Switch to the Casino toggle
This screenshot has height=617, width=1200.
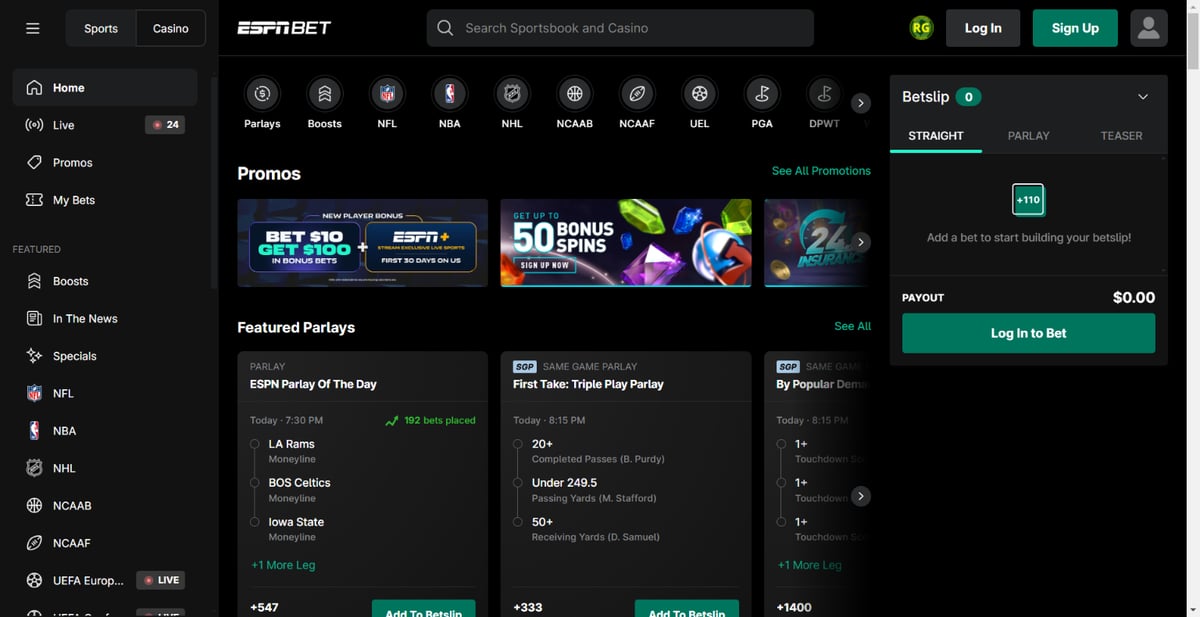[x=171, y=28]
